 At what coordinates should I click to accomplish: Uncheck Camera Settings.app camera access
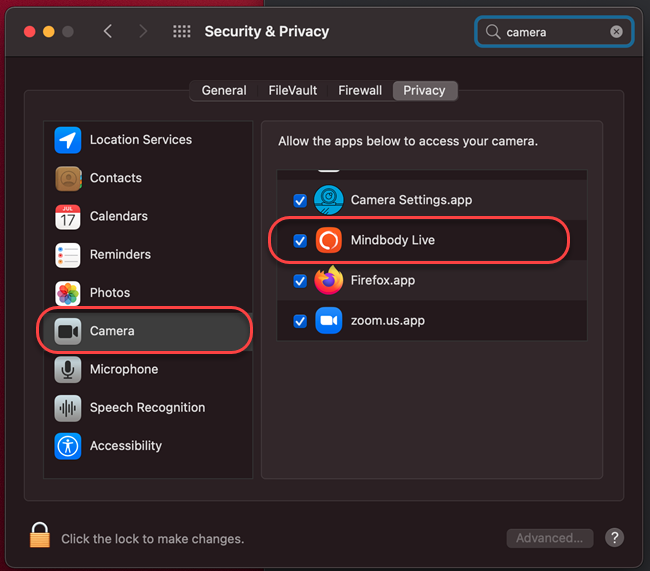[x=300, y=200]
